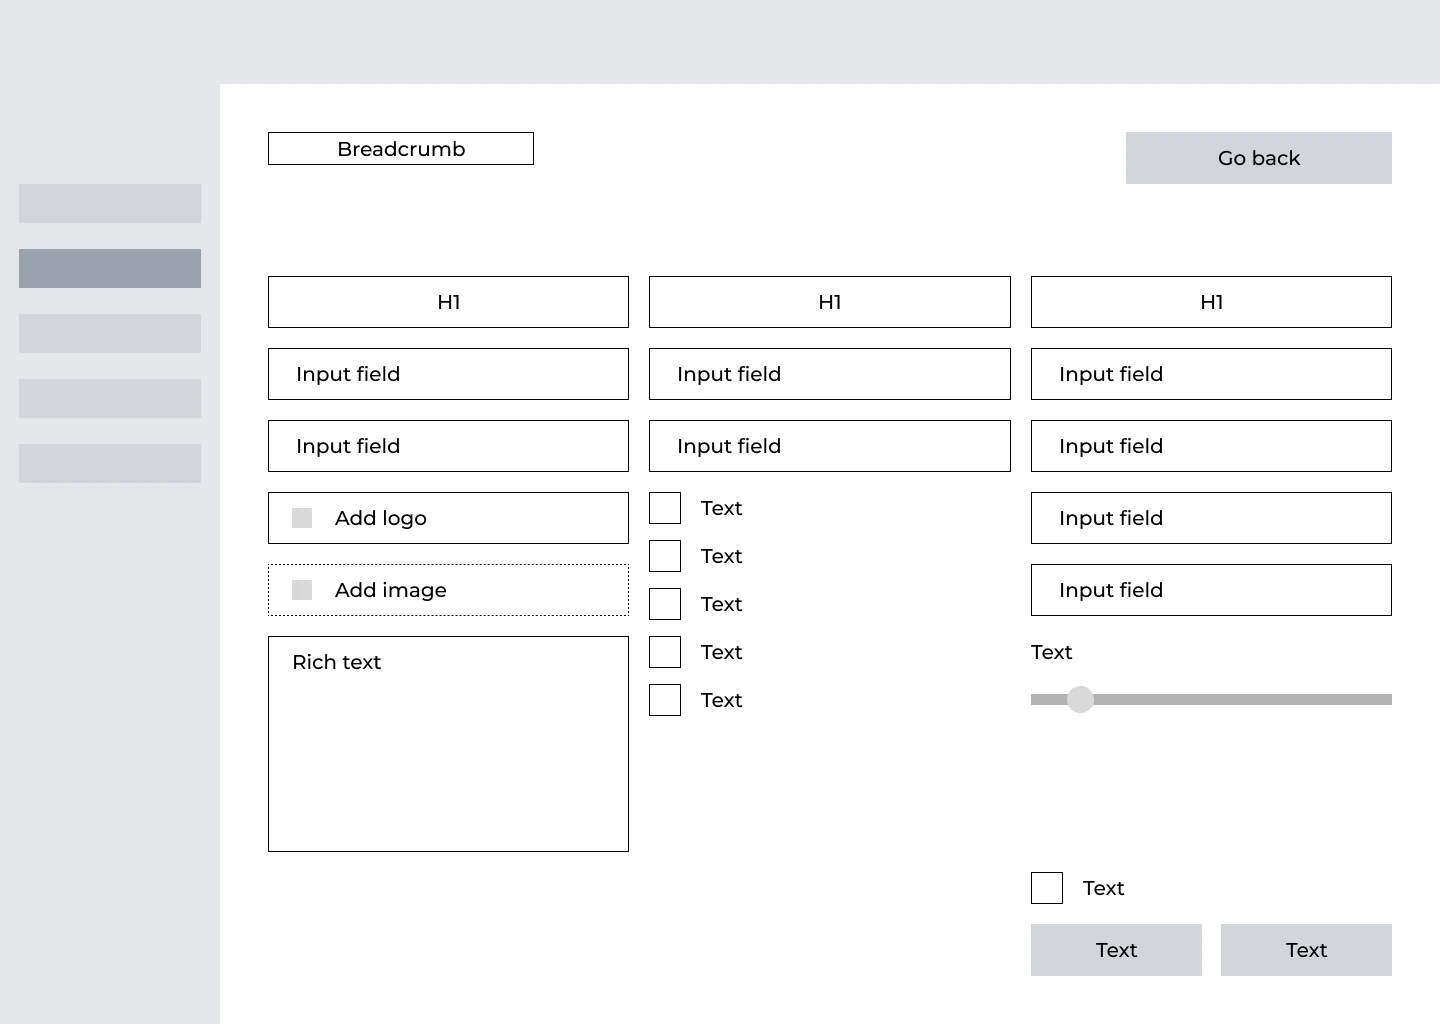Click the H1 heading of the middle column
Viewport: 1440px width, 1024px height.
tap(830, 302)
